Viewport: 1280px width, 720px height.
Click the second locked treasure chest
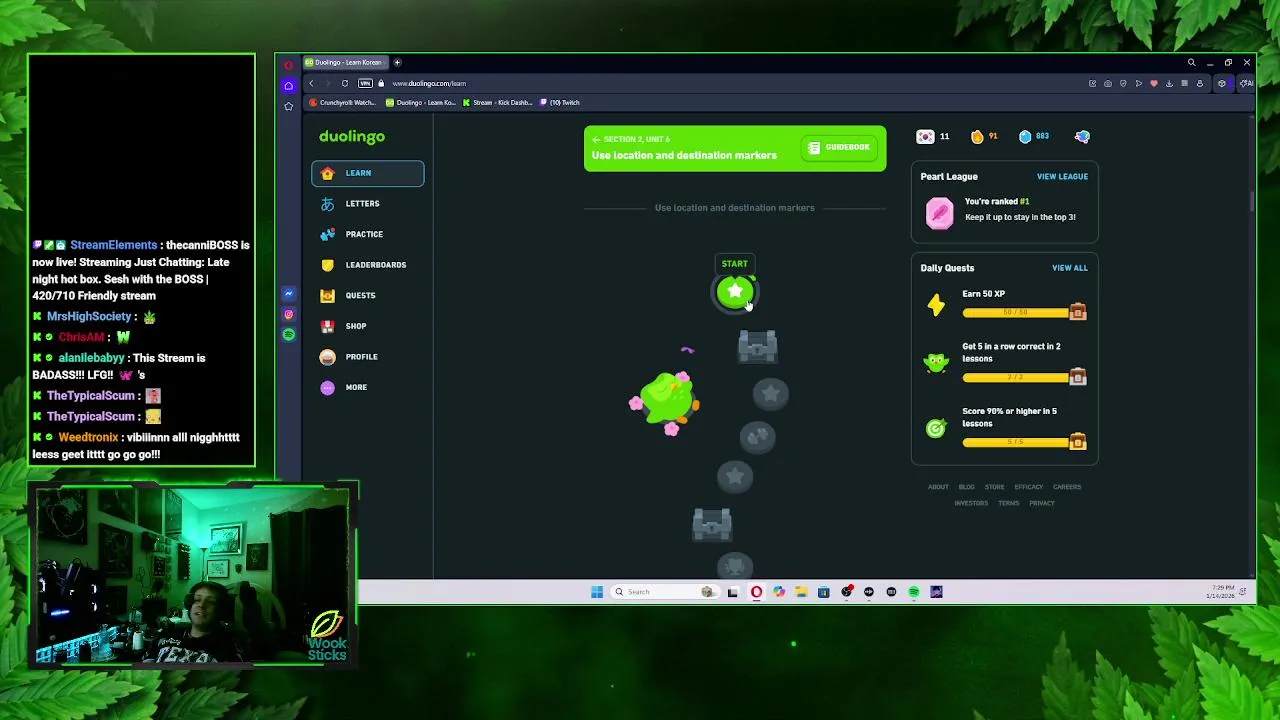coord(712,523)
